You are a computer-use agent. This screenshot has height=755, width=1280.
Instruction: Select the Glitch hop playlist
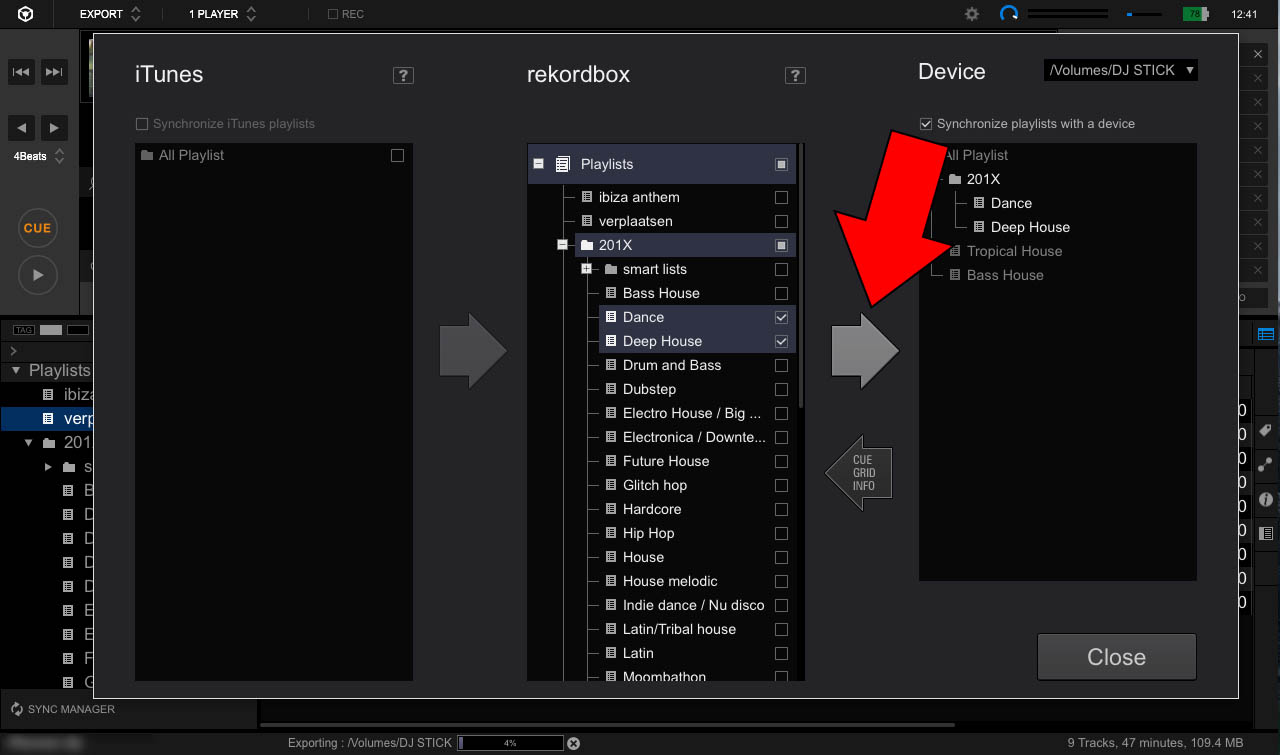coord(655,485)
